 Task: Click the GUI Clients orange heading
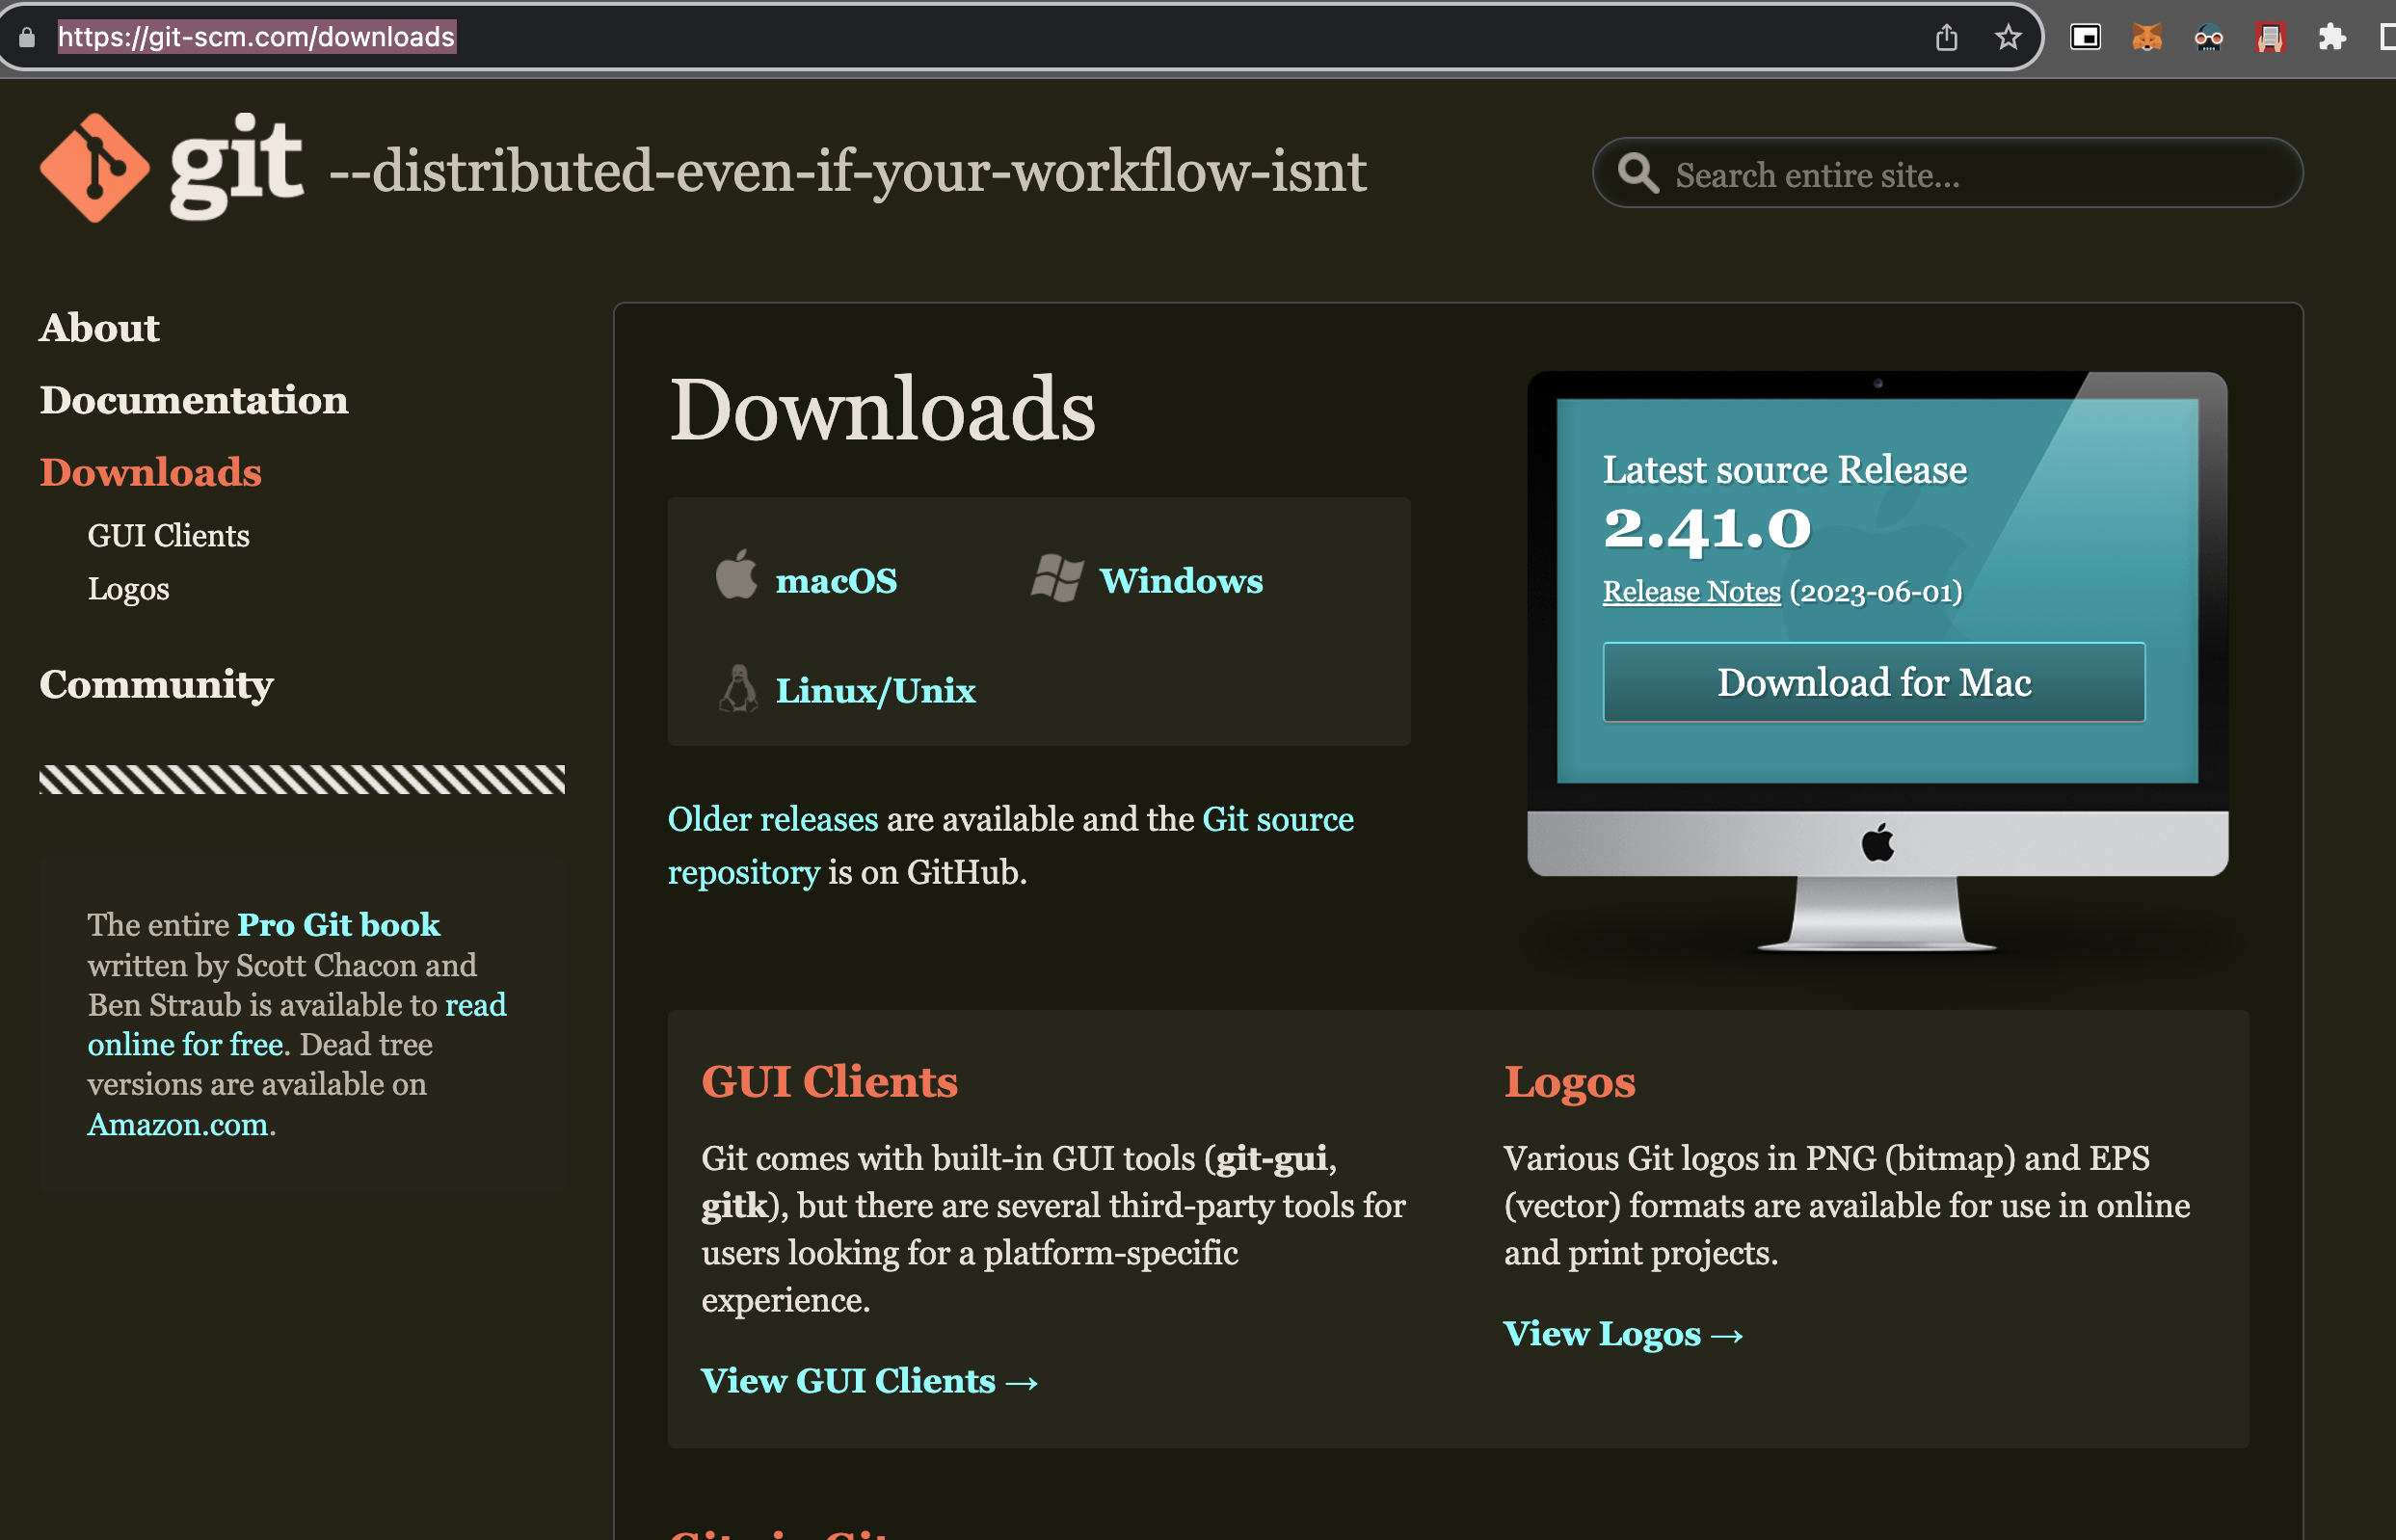pos(830,1081)
